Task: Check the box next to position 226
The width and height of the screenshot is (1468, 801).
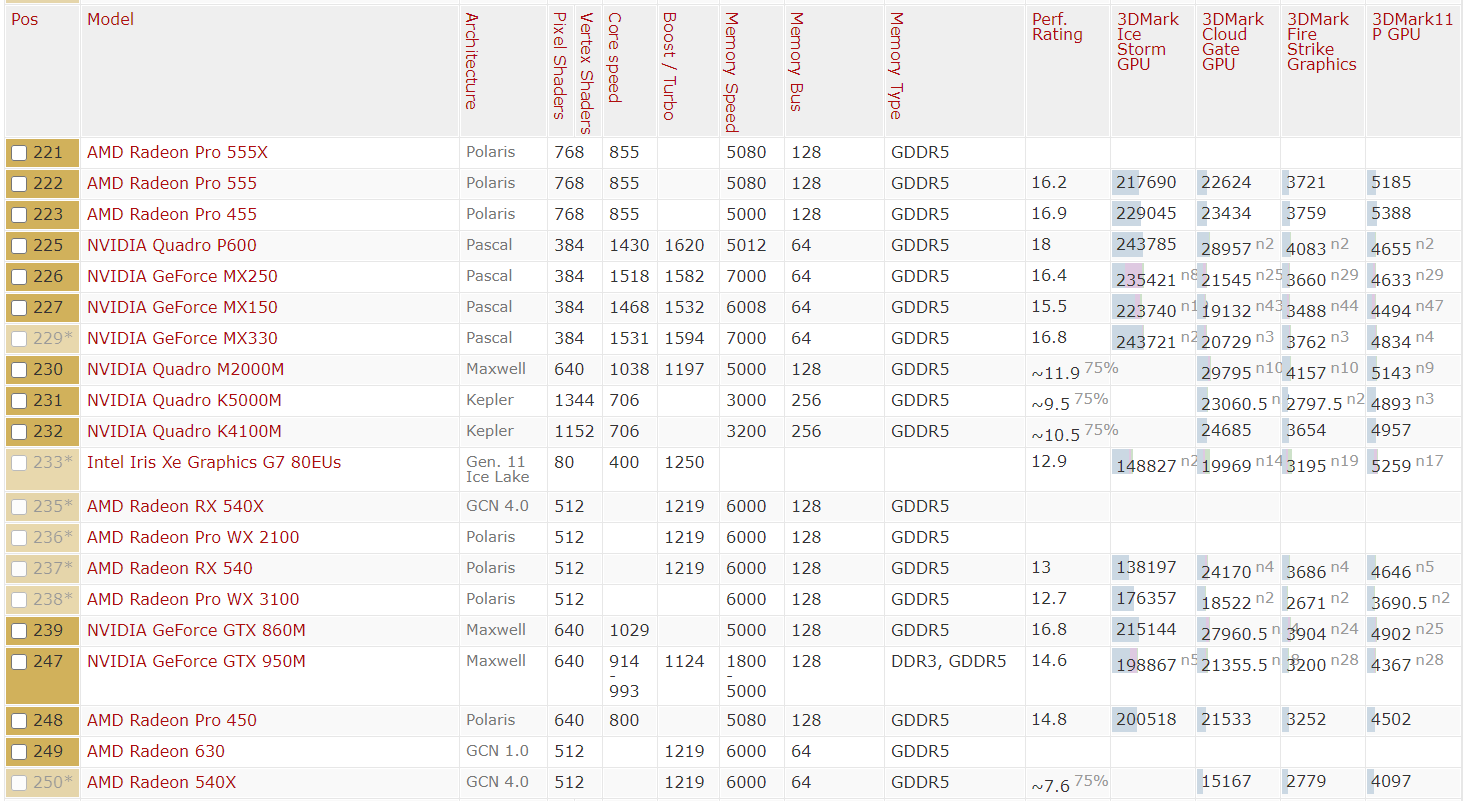Action: click(19, 277)
